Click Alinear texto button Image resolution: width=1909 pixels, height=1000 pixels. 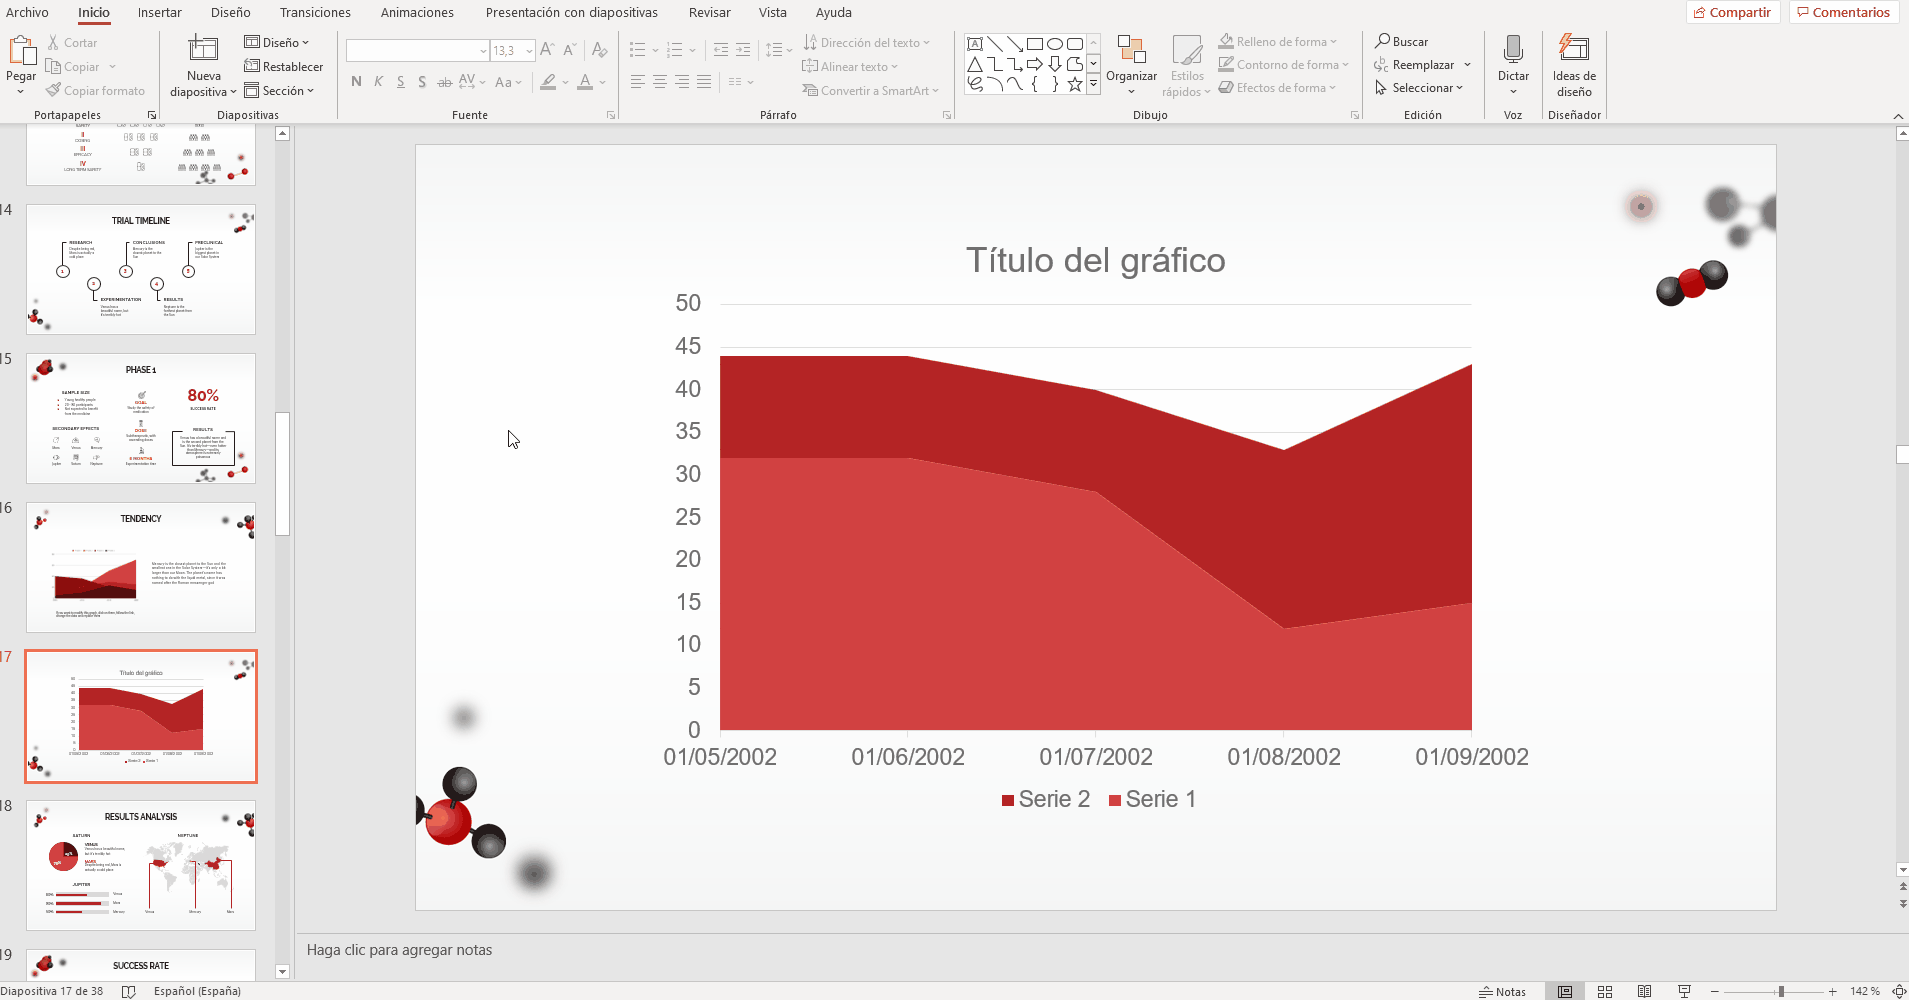coord(850,67)
